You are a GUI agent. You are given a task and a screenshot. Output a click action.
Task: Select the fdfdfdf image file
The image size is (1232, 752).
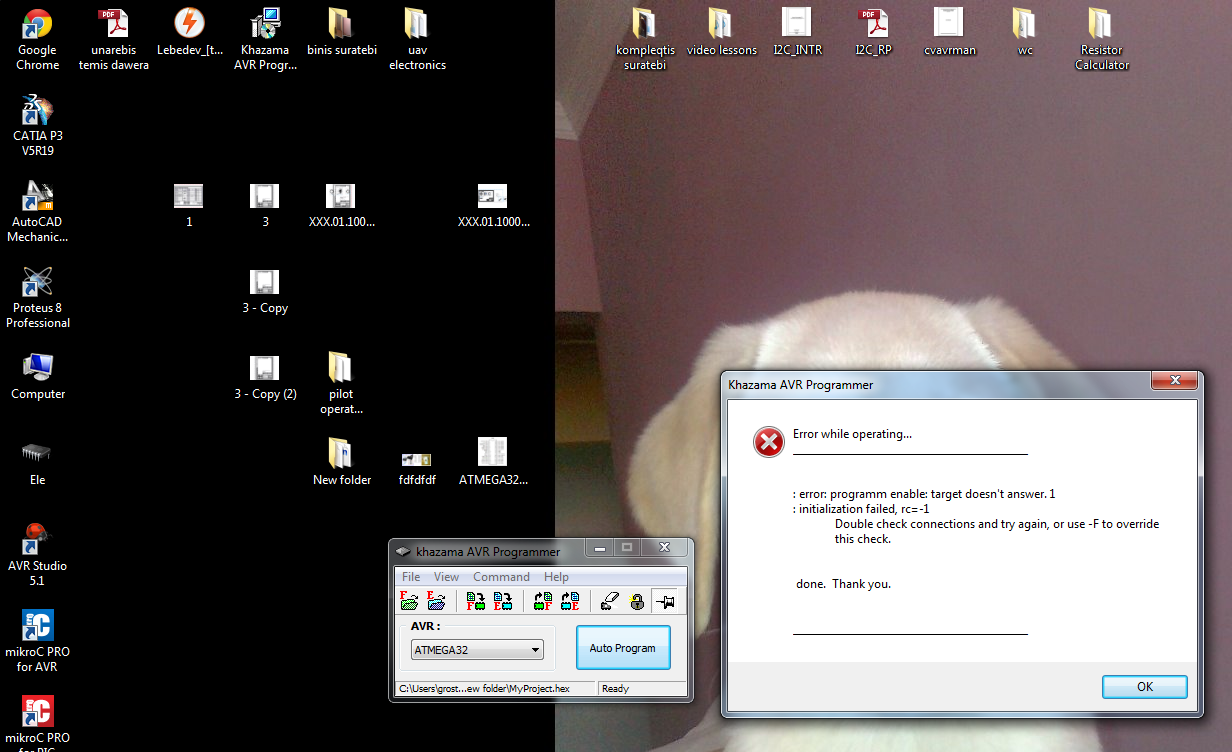pos(417,468)
